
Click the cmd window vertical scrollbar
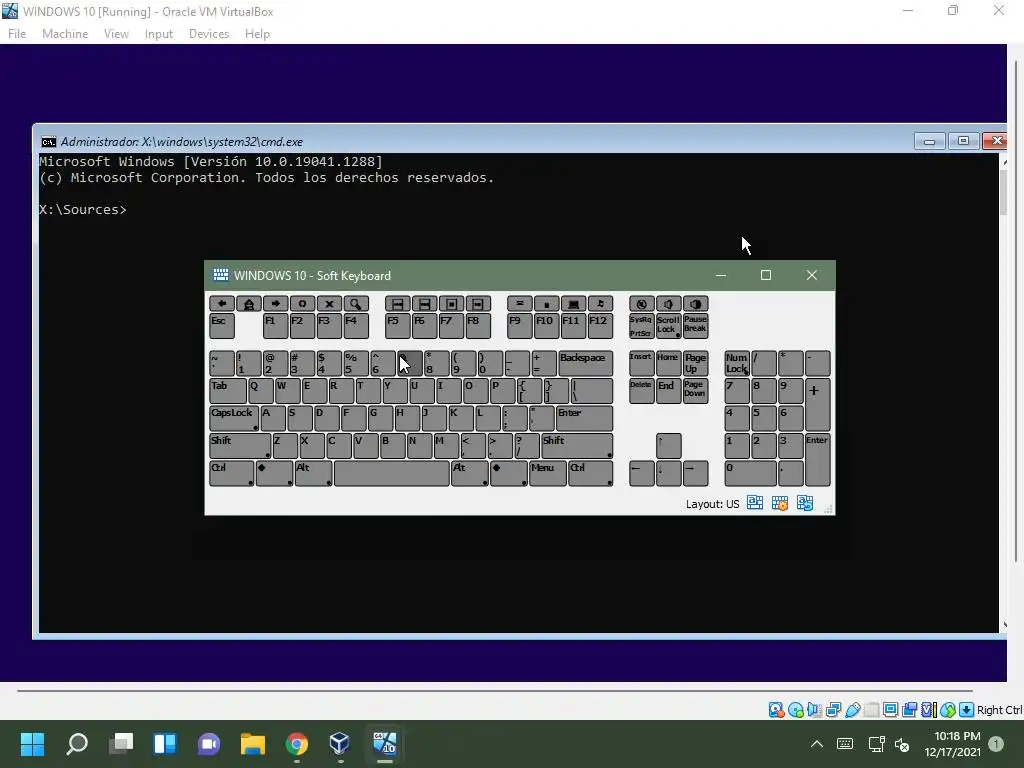[x=1003, y=392]
